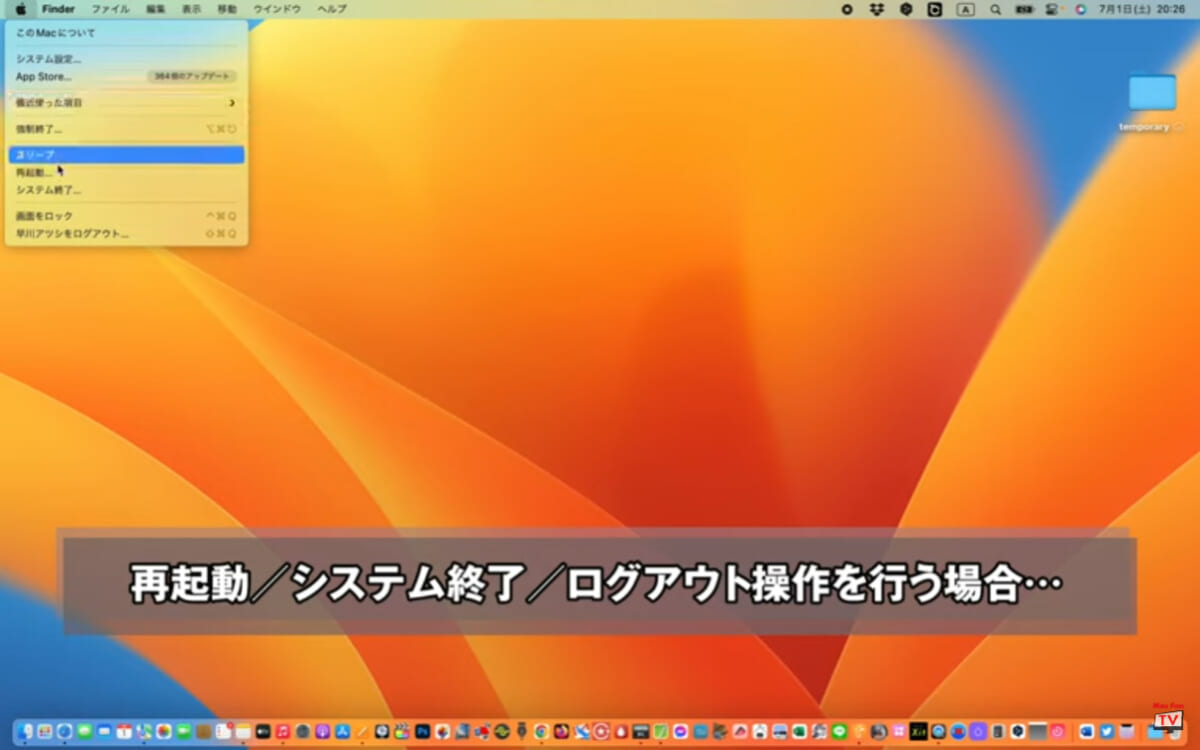This screenshot has width=1200, height=750.
Task: Launch Google Chrome from the Dock
Action: point(540,732)
